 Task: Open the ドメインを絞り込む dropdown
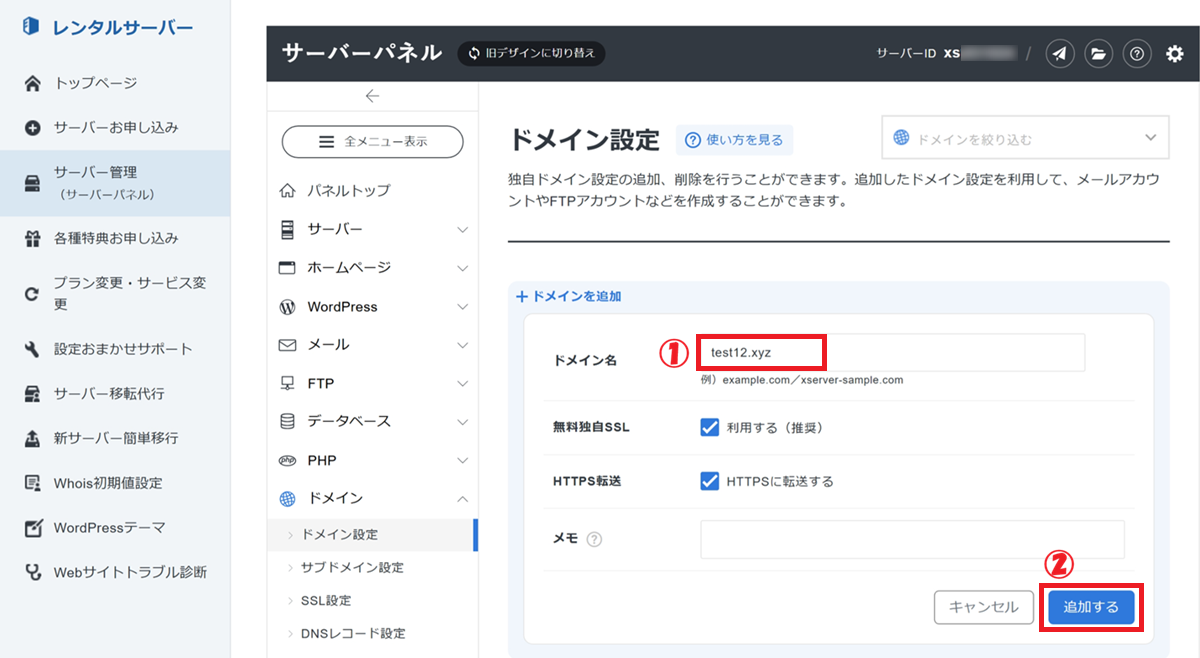(x=1025, y=138)
